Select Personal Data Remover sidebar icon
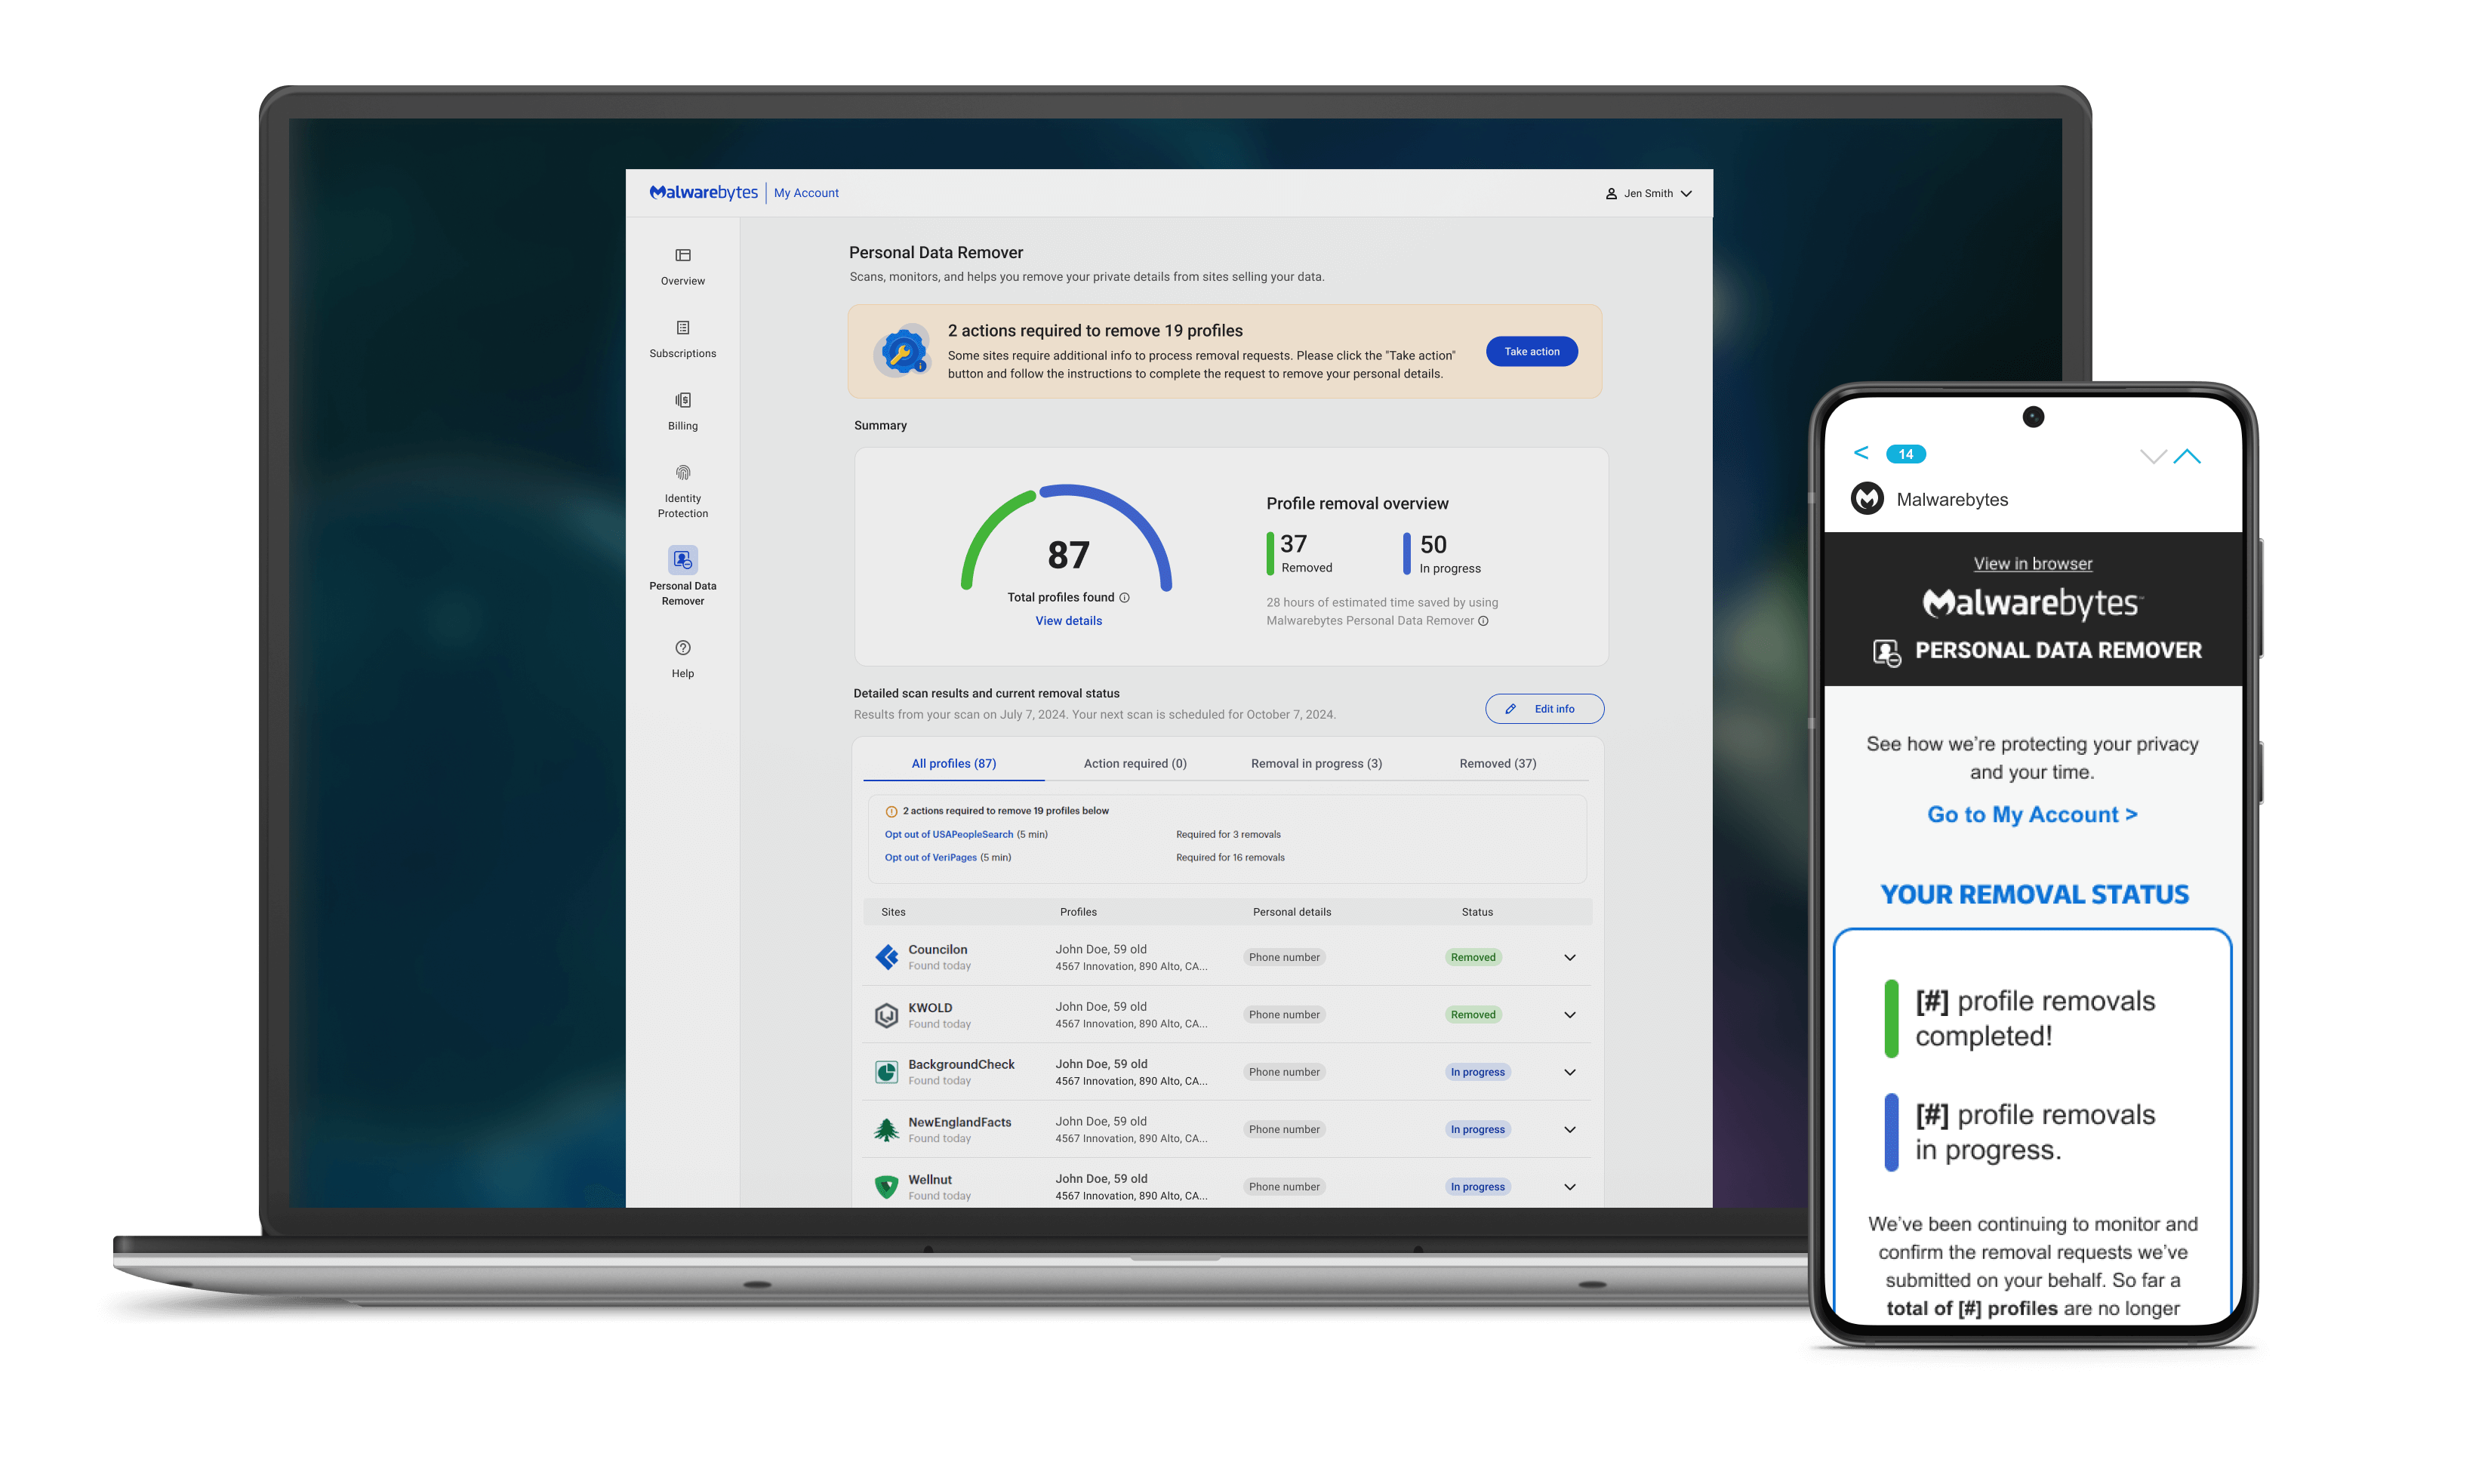 coord(682,559)
